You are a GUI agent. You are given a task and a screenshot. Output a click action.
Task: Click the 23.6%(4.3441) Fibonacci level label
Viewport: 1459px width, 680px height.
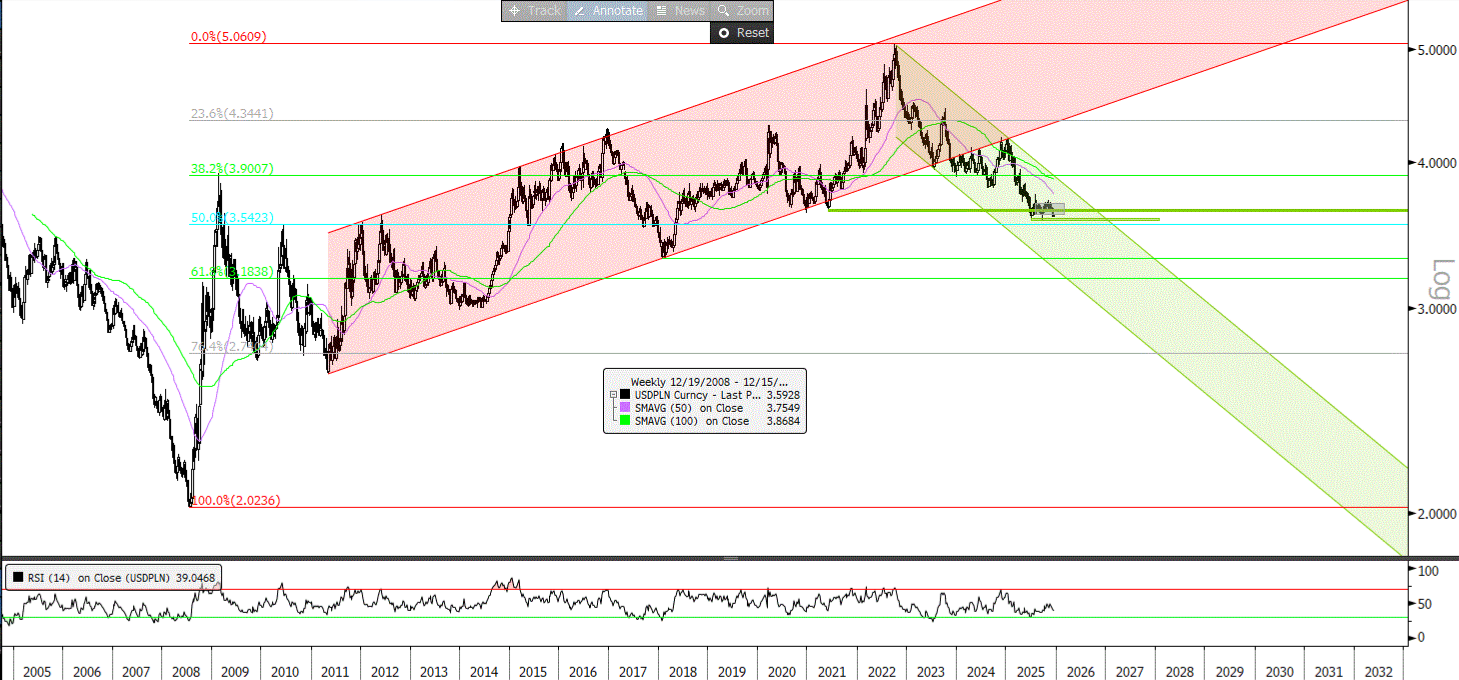(x=232, y=114)
